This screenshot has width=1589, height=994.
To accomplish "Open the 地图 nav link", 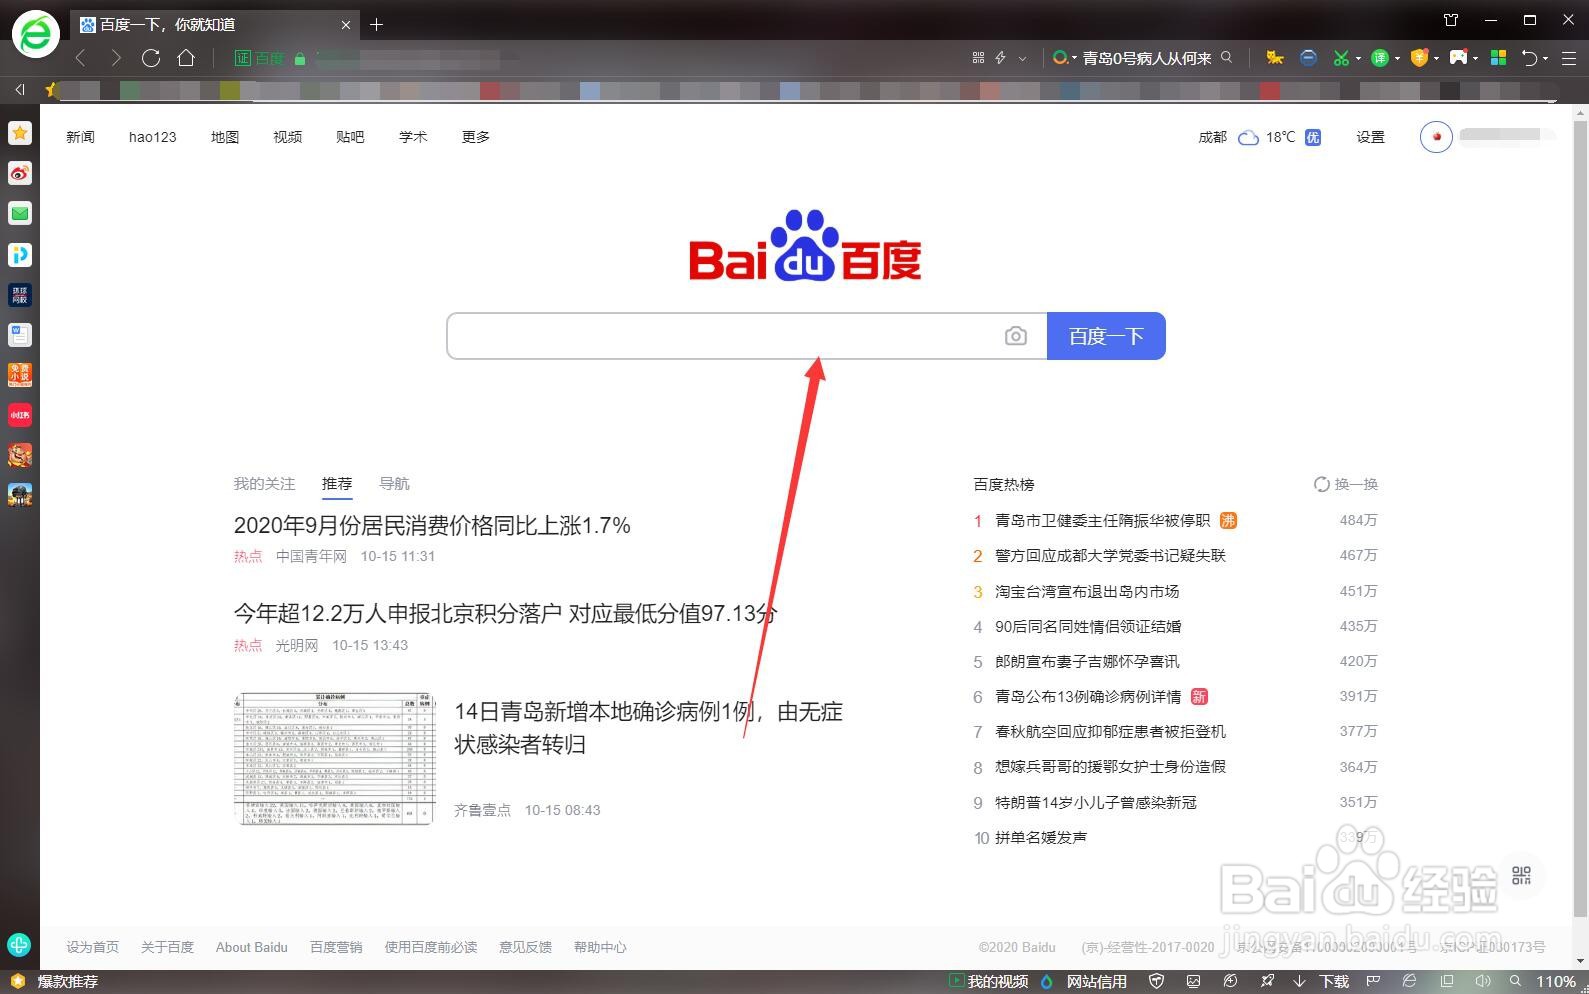I will [225, 137].
